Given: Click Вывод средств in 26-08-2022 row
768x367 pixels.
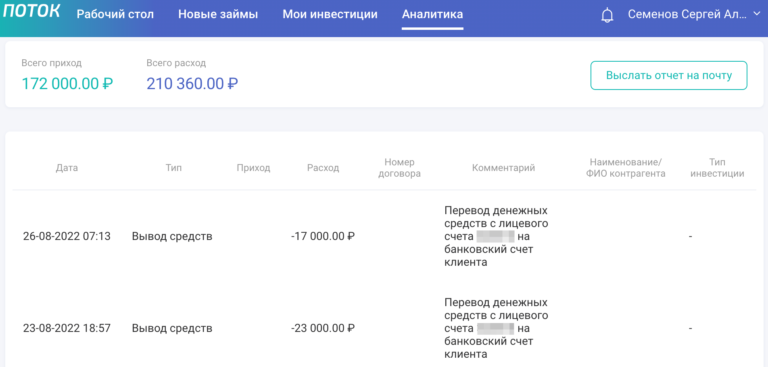Looking at the screenshot, I should [x=172, y=236].
